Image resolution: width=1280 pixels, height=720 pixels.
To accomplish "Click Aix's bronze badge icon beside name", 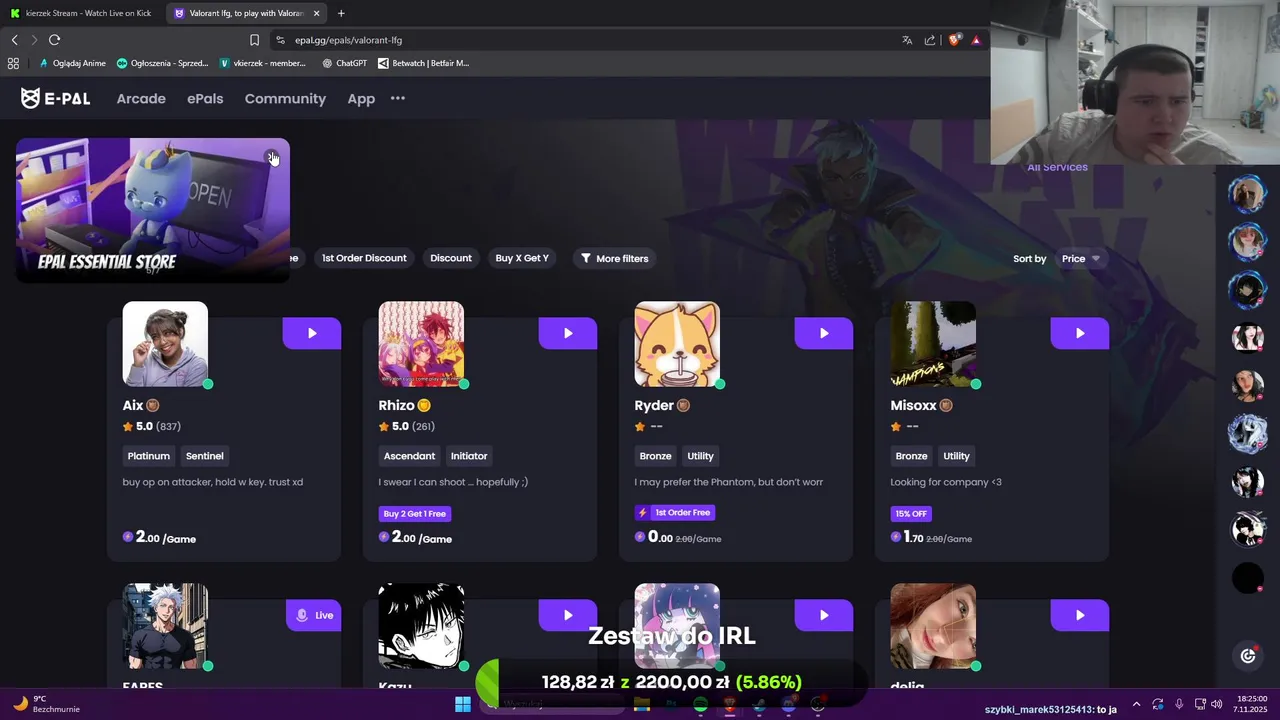I will [153, 405].
